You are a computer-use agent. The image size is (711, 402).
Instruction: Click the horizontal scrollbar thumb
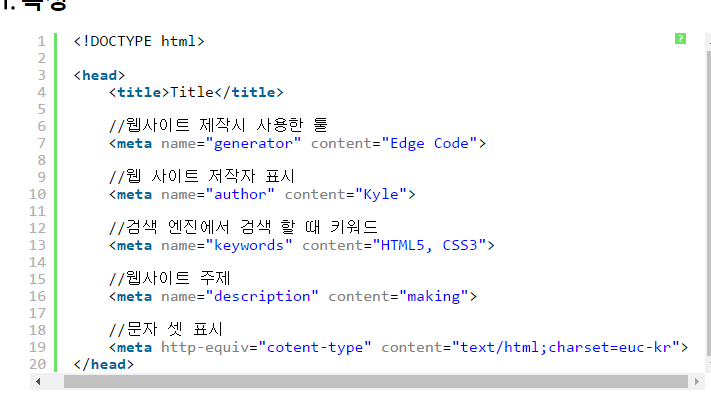[x=375, y=382]
